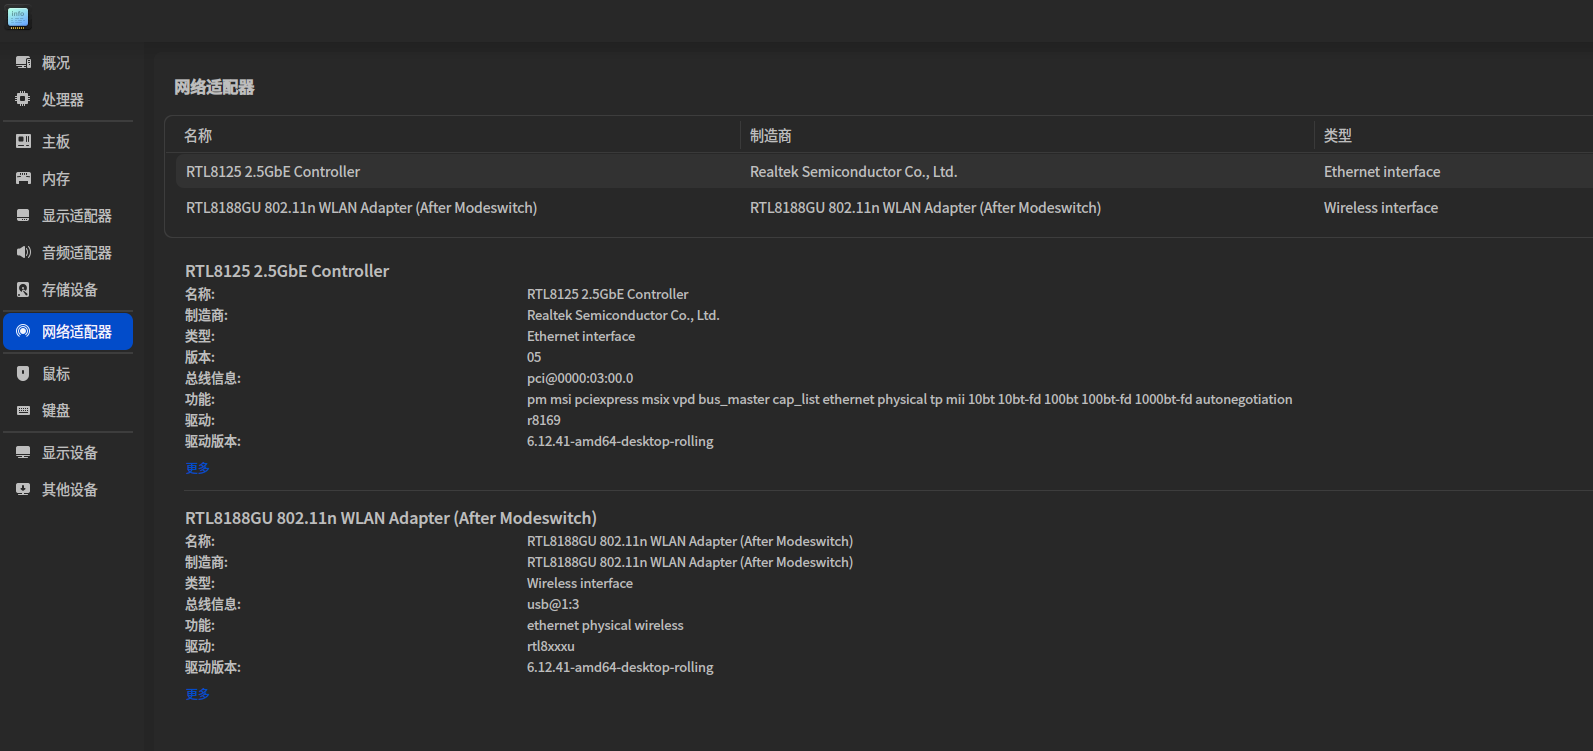Click version value 05
This screenshot has height=751, width=1593.
pyautogui.click(x=534, y=357)
